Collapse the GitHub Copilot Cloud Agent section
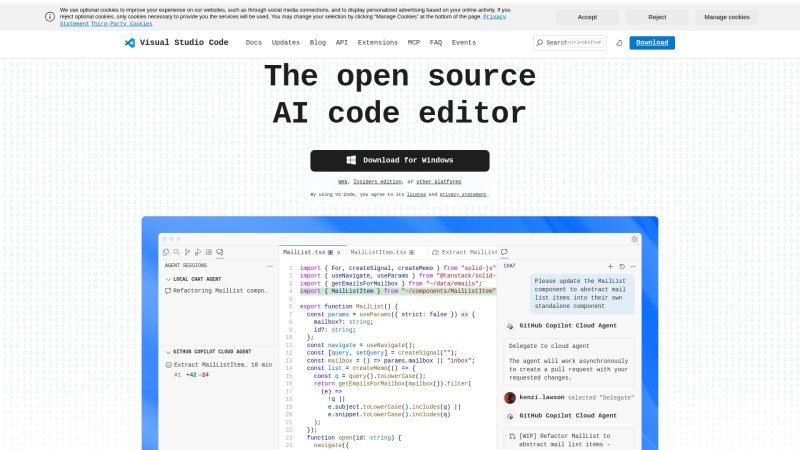The height and width of the screenshot is (450, 800). 168,352
